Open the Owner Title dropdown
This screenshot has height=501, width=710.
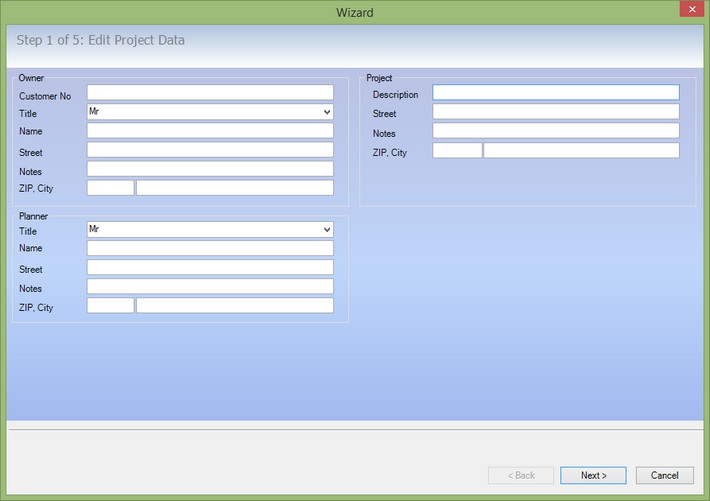pos(210,112)
